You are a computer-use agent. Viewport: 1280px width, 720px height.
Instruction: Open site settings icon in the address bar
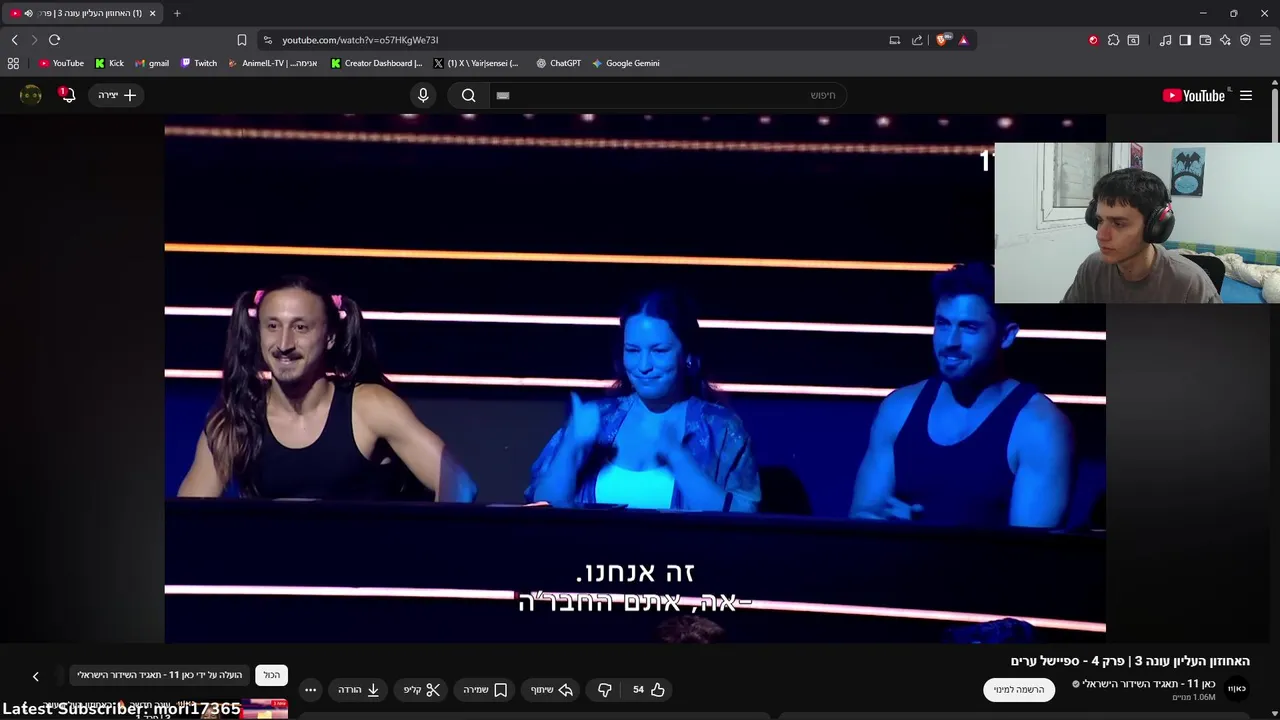point(267,40)
